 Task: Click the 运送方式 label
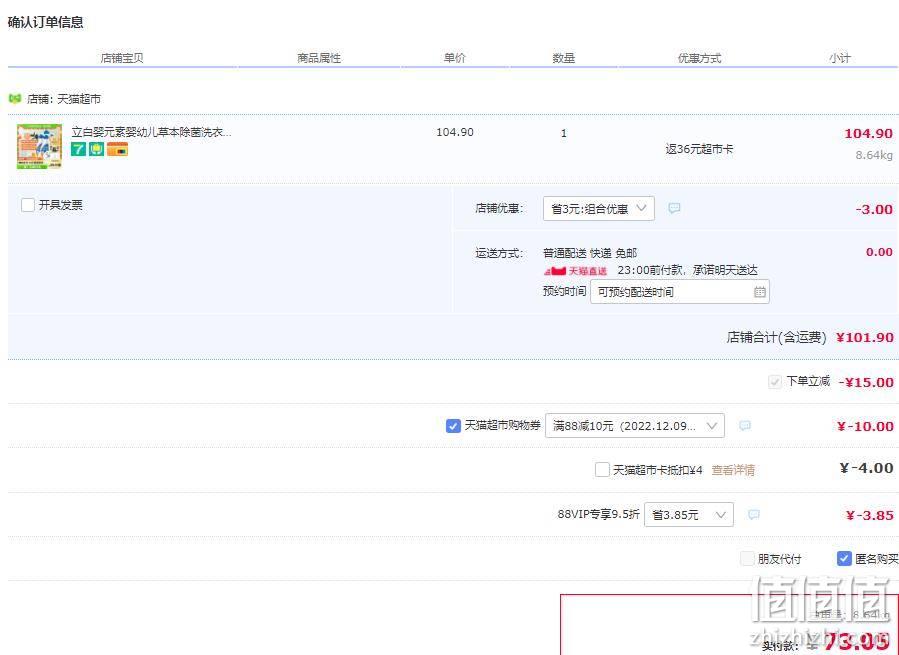(x=499, y=253)
